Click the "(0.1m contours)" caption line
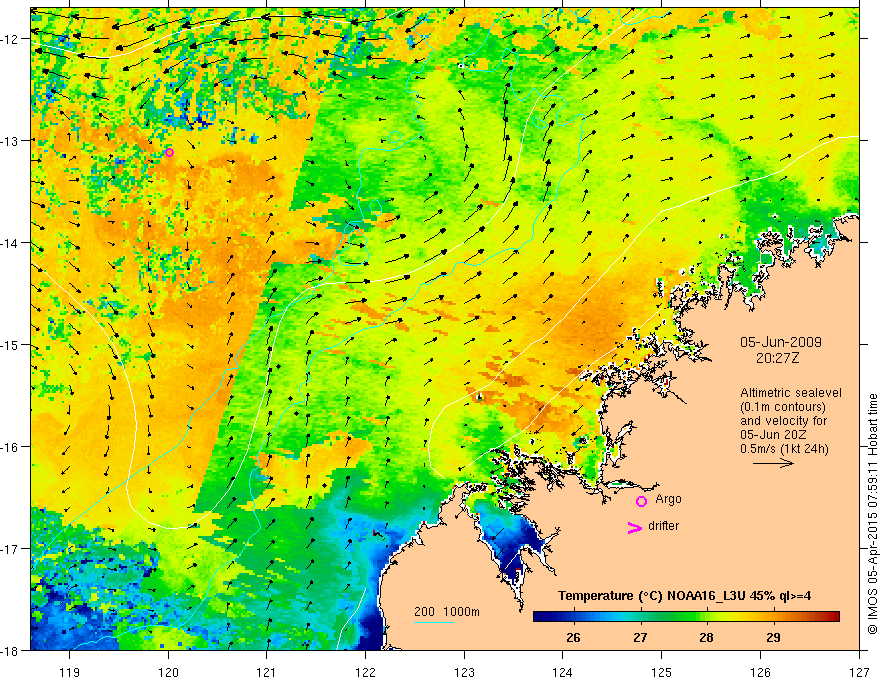Viewport: 880px width, 680px height. (x=783, y=407)
